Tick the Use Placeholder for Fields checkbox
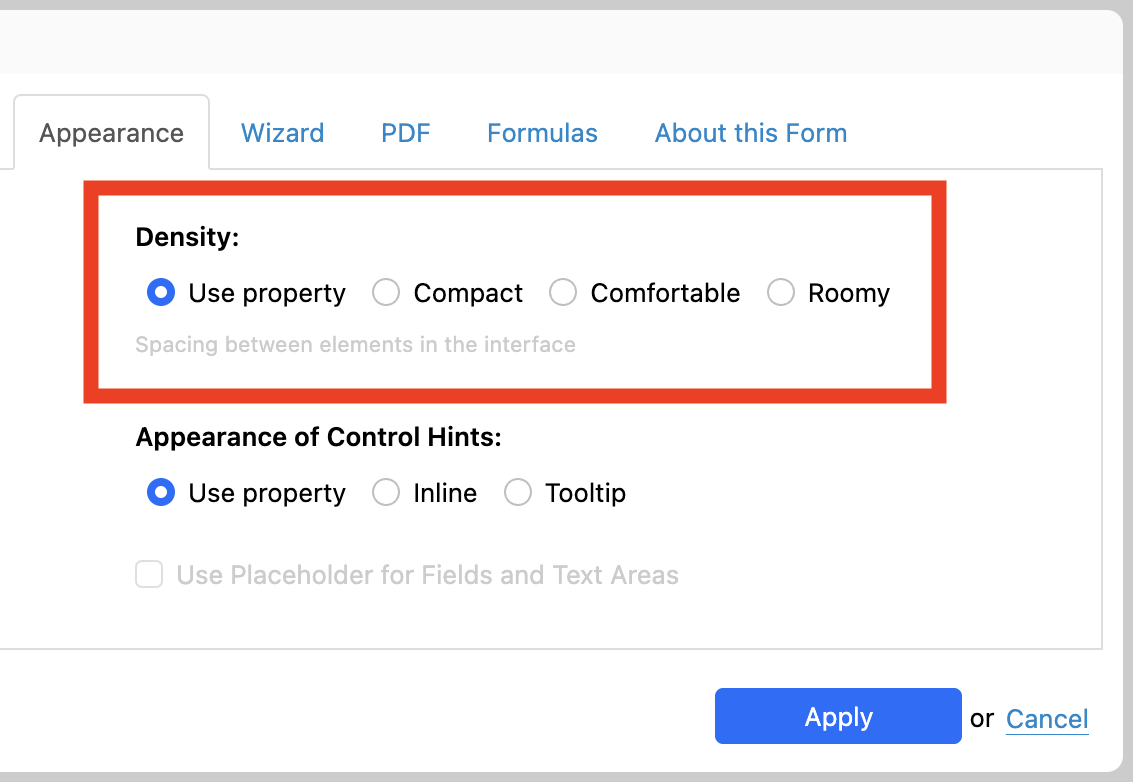 coord(149,575)
